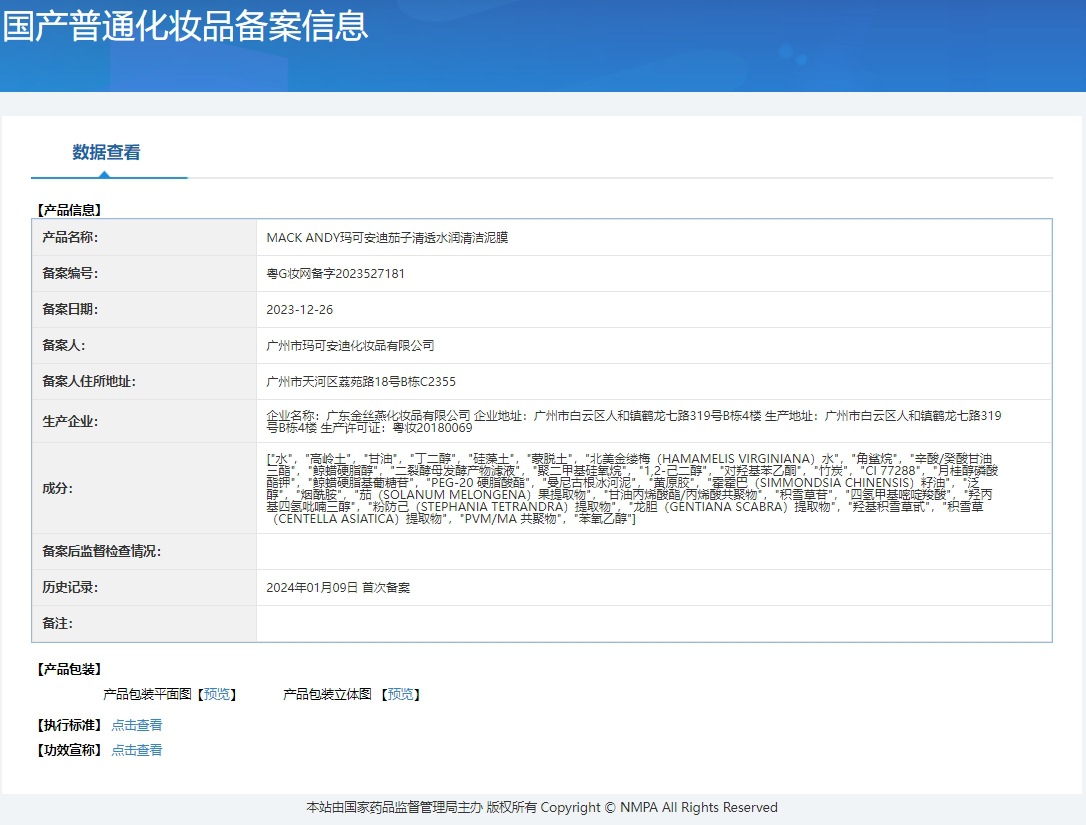The height and width of the screenshot is (825, 1086).
Task: Open 功效宣称 点击查看 link
Action: pyautogui.click(x=136, y=750)
